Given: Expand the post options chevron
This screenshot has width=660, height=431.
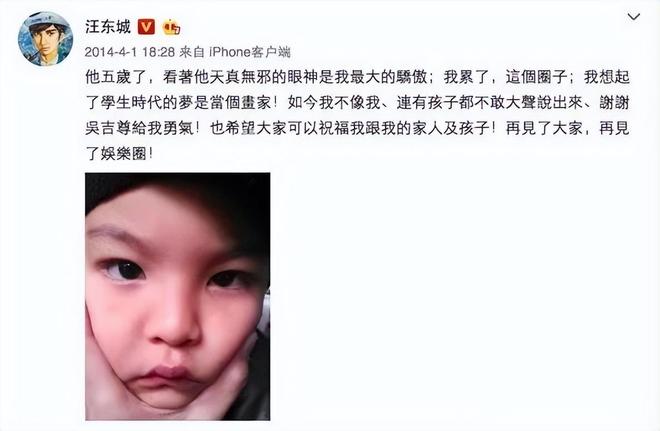Looking at the screenshot, I should (634, 17).
